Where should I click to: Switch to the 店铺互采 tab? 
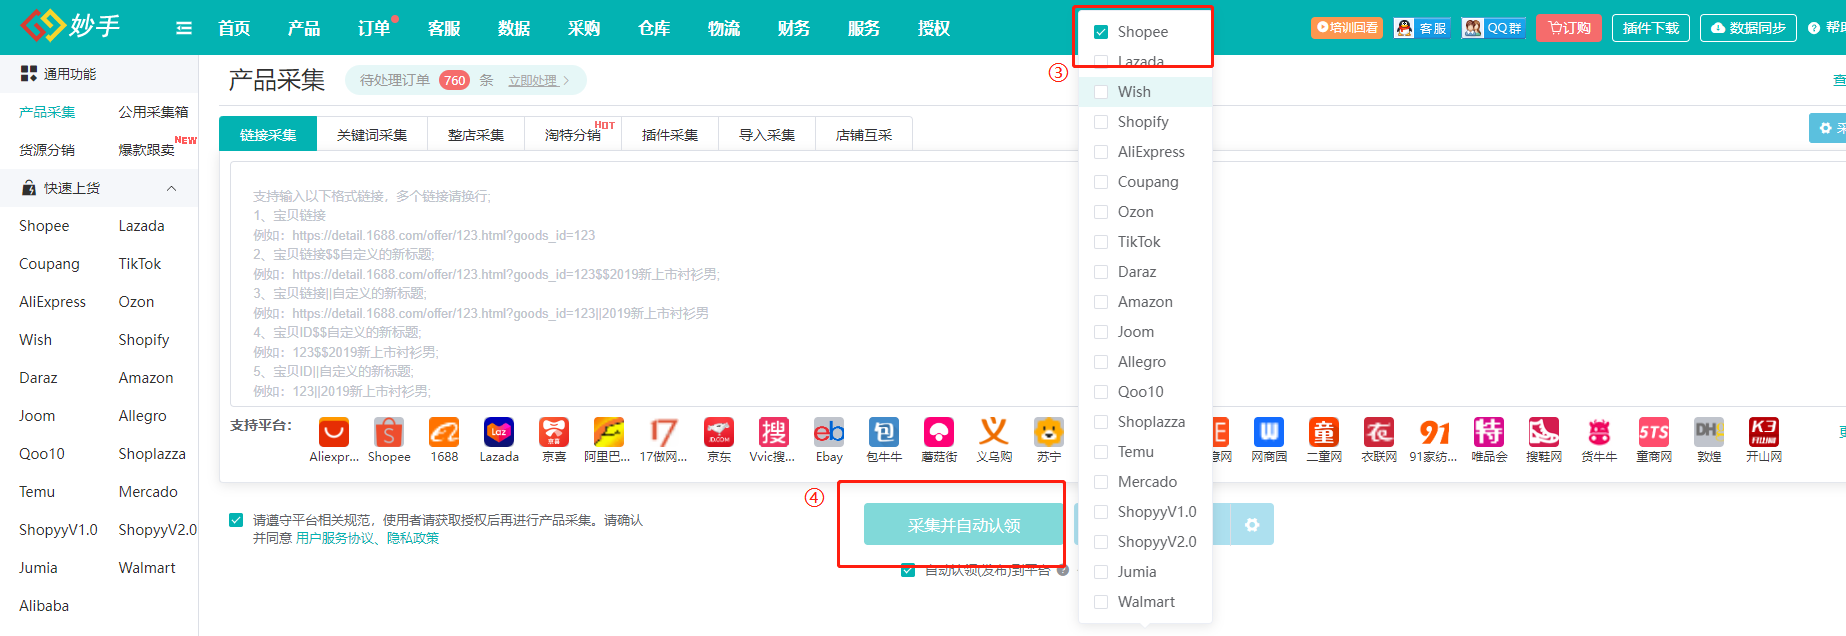coord(864,135)
